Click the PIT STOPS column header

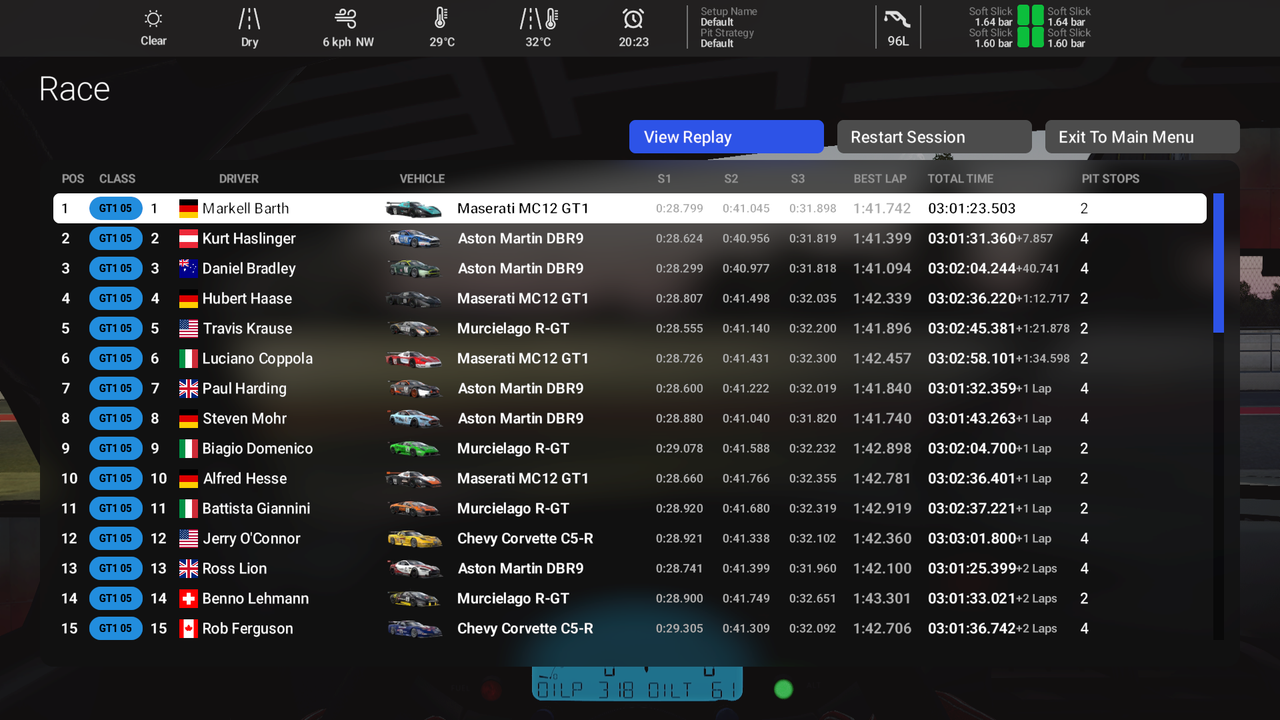pyautogui.click(x=1110, y=179)
